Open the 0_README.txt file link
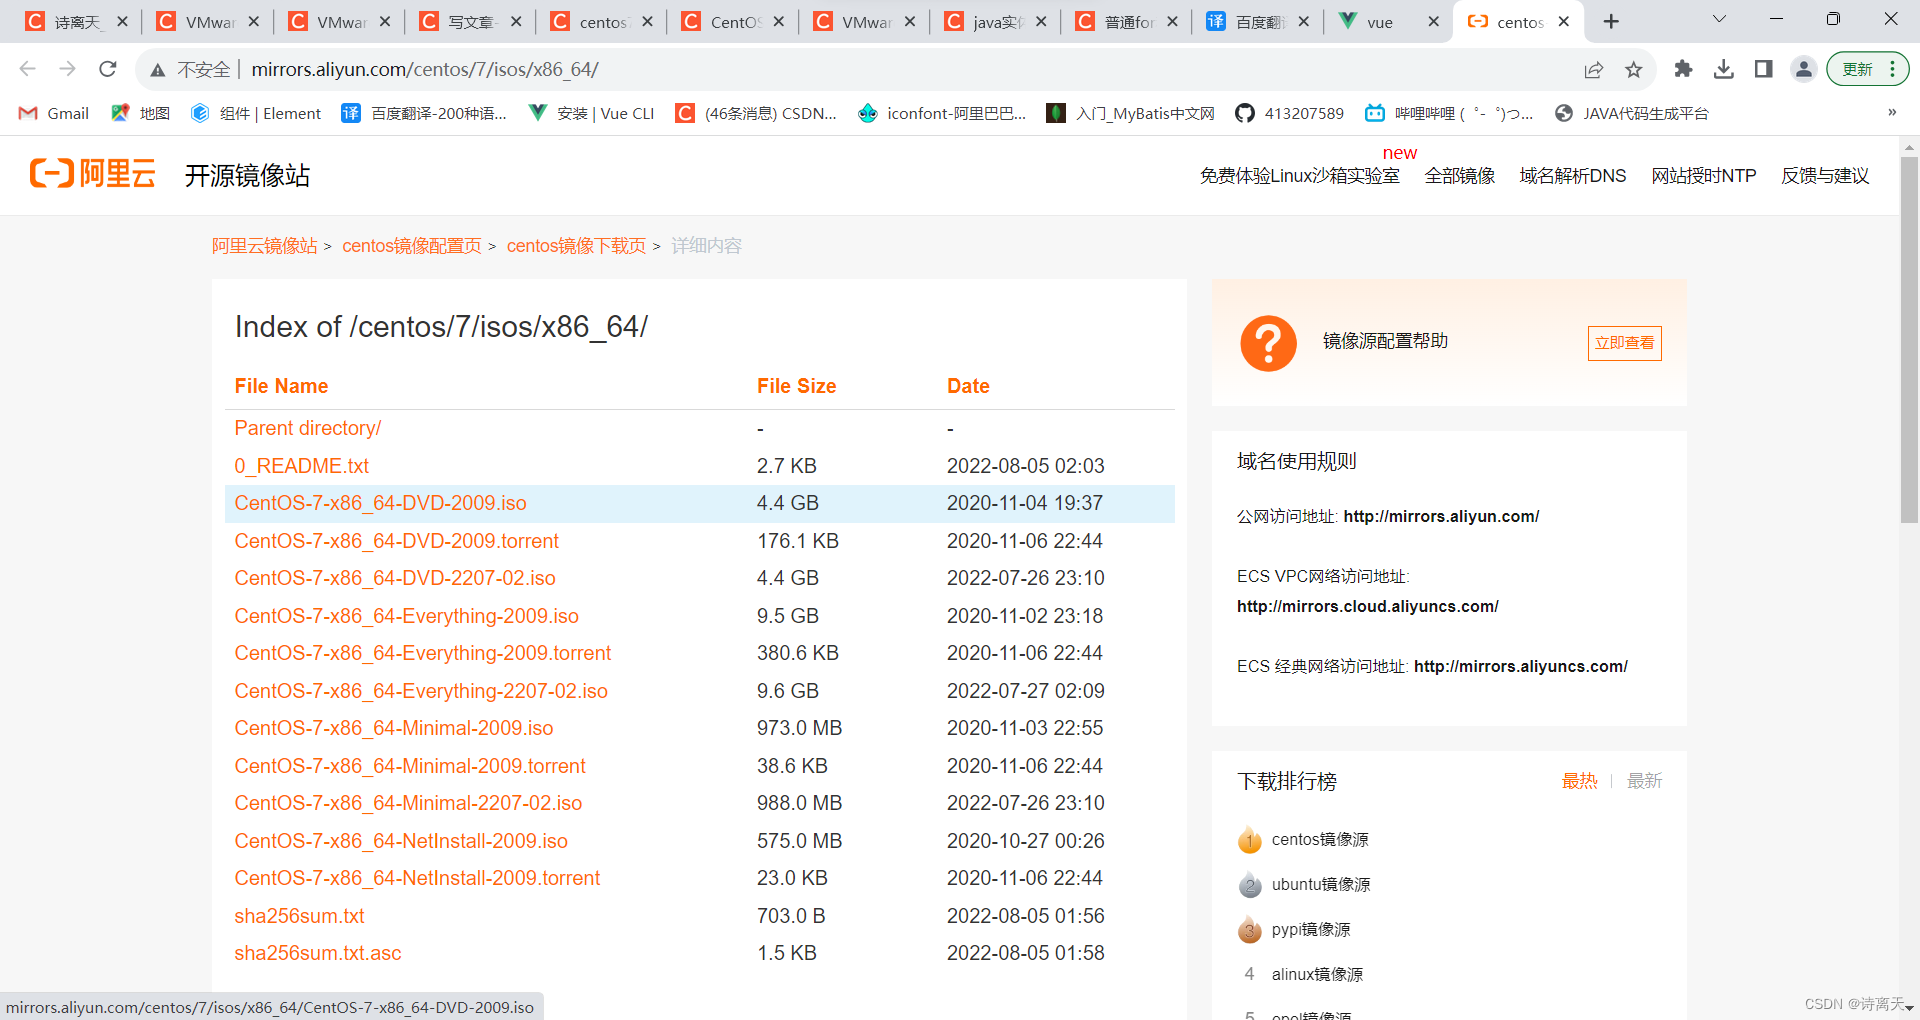 [301, 466]
